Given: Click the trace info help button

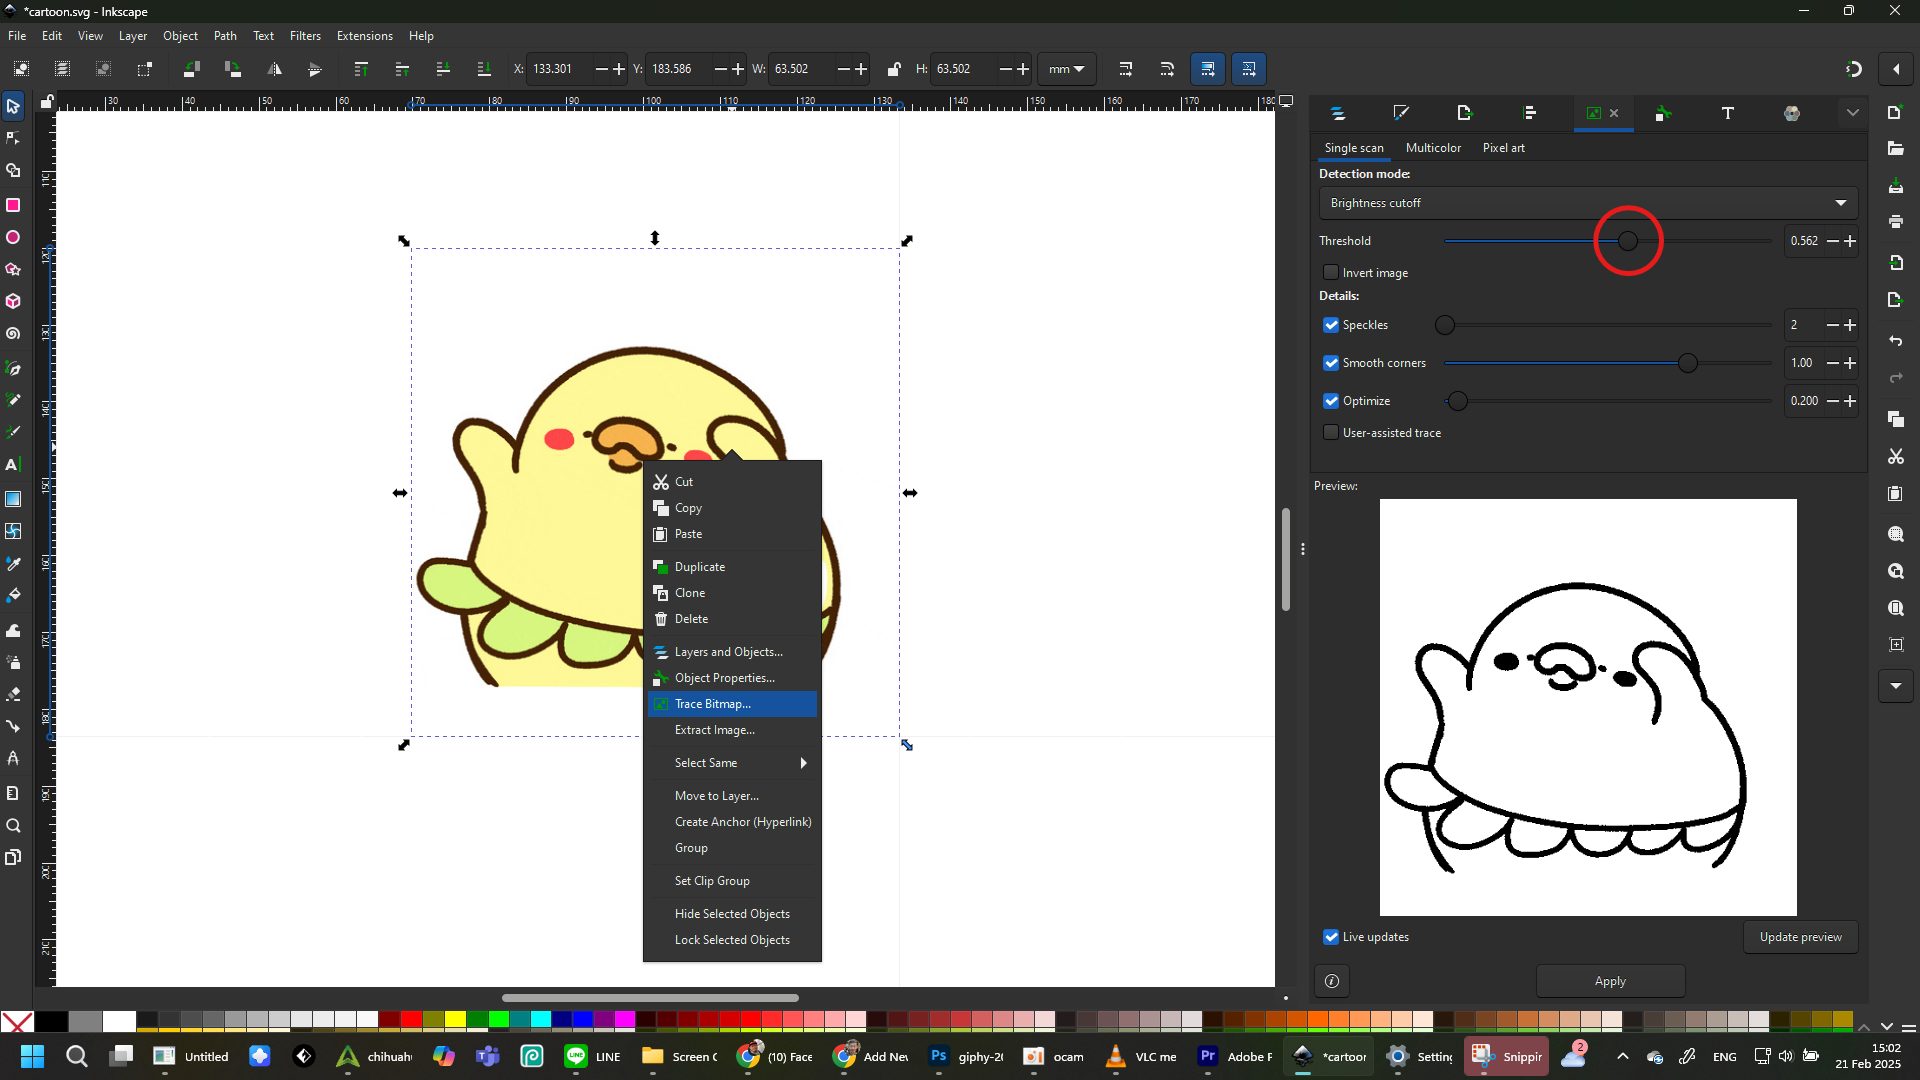Looking at the screenshot, I should point(1332,981).
